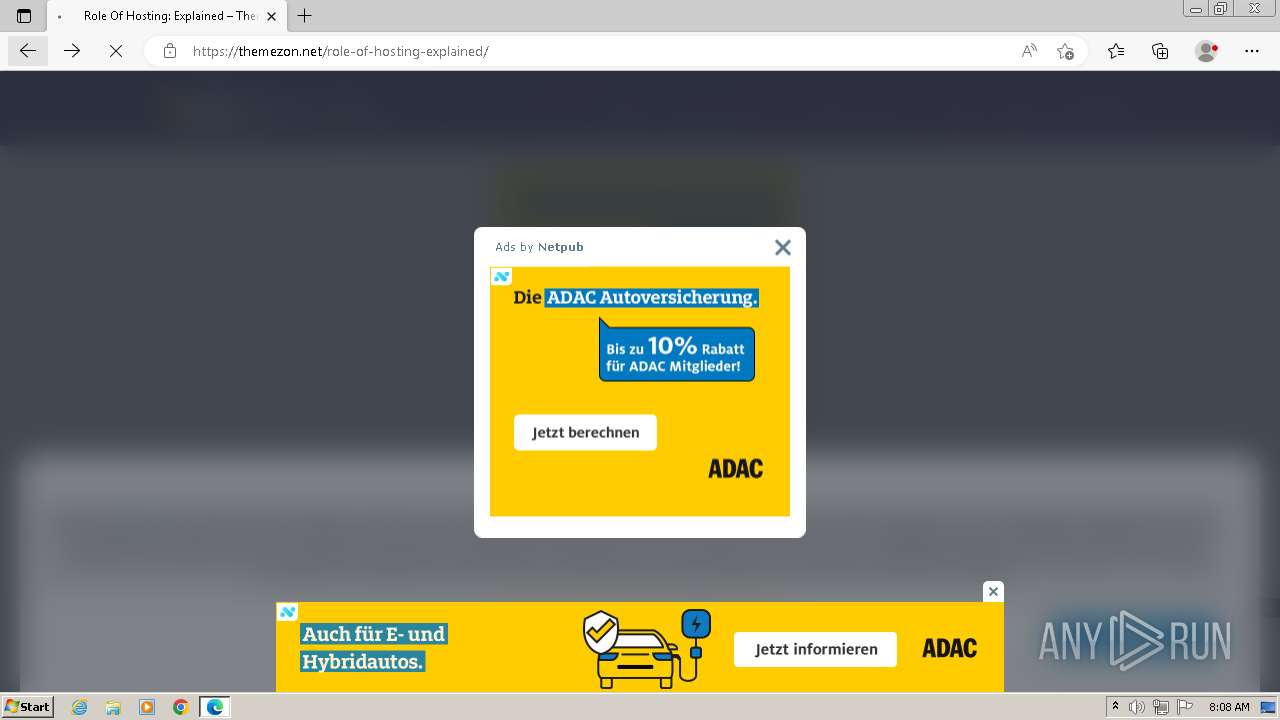The image size is (1280, 720).
Task: Open Read aloud feature
Action: 1029,51
